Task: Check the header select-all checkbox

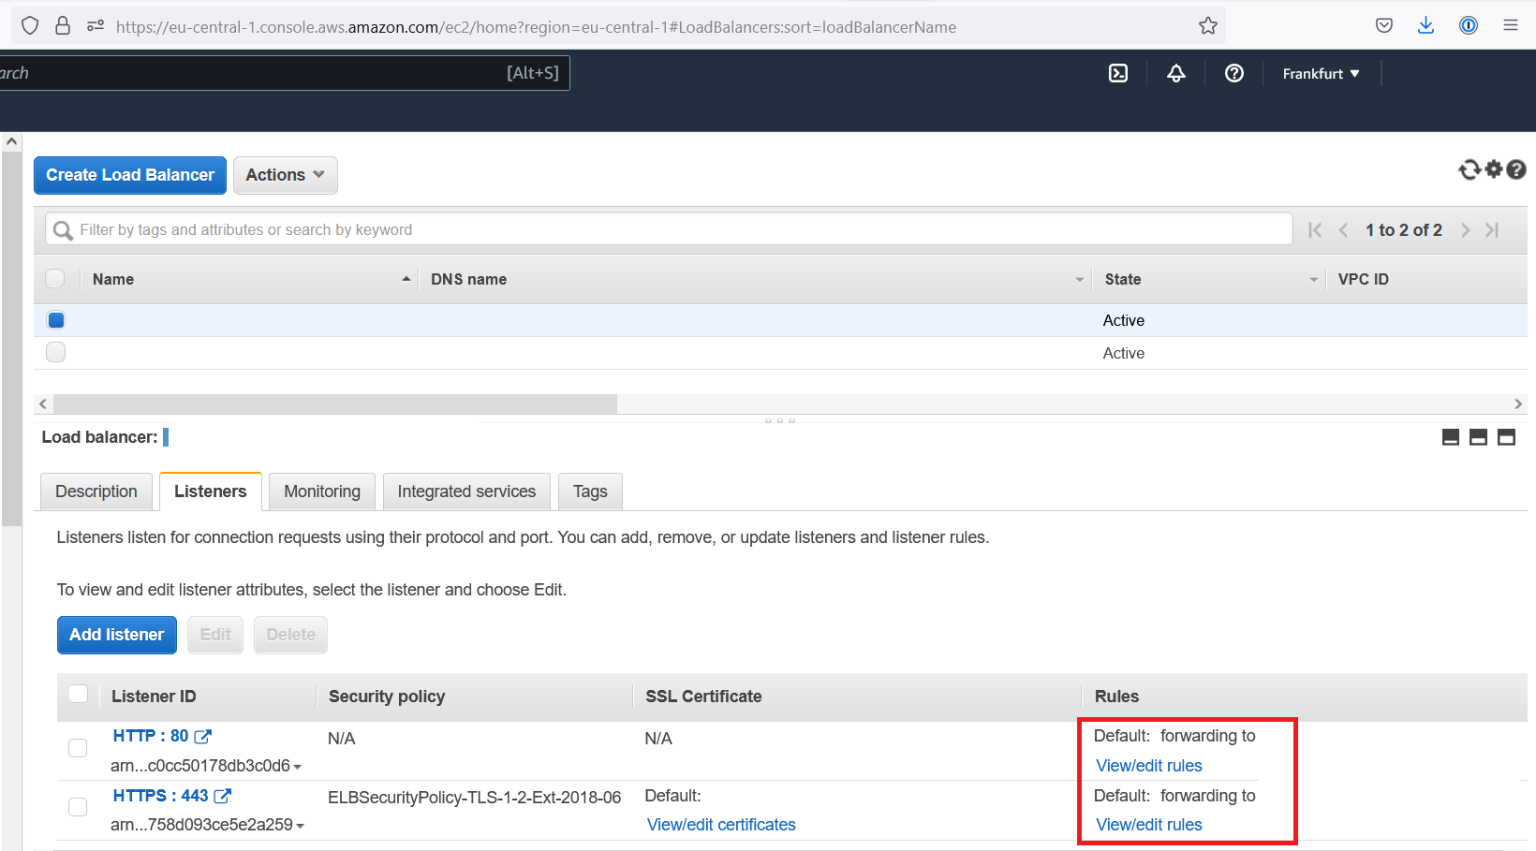Action: pos(55,278)
